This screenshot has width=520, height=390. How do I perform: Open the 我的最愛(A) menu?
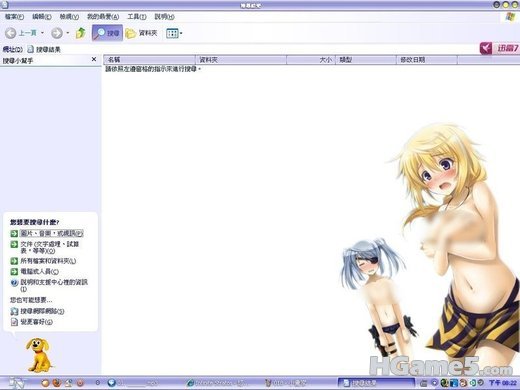[103, 17]
